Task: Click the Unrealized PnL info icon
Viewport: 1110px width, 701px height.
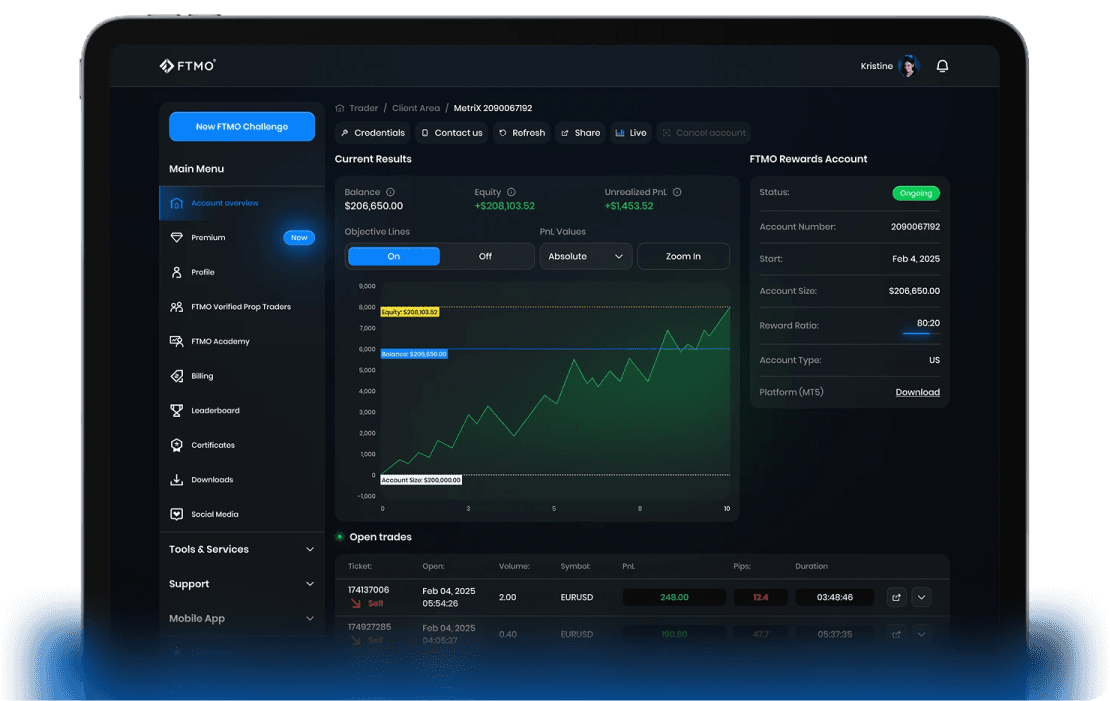Action: coord(677,192)
